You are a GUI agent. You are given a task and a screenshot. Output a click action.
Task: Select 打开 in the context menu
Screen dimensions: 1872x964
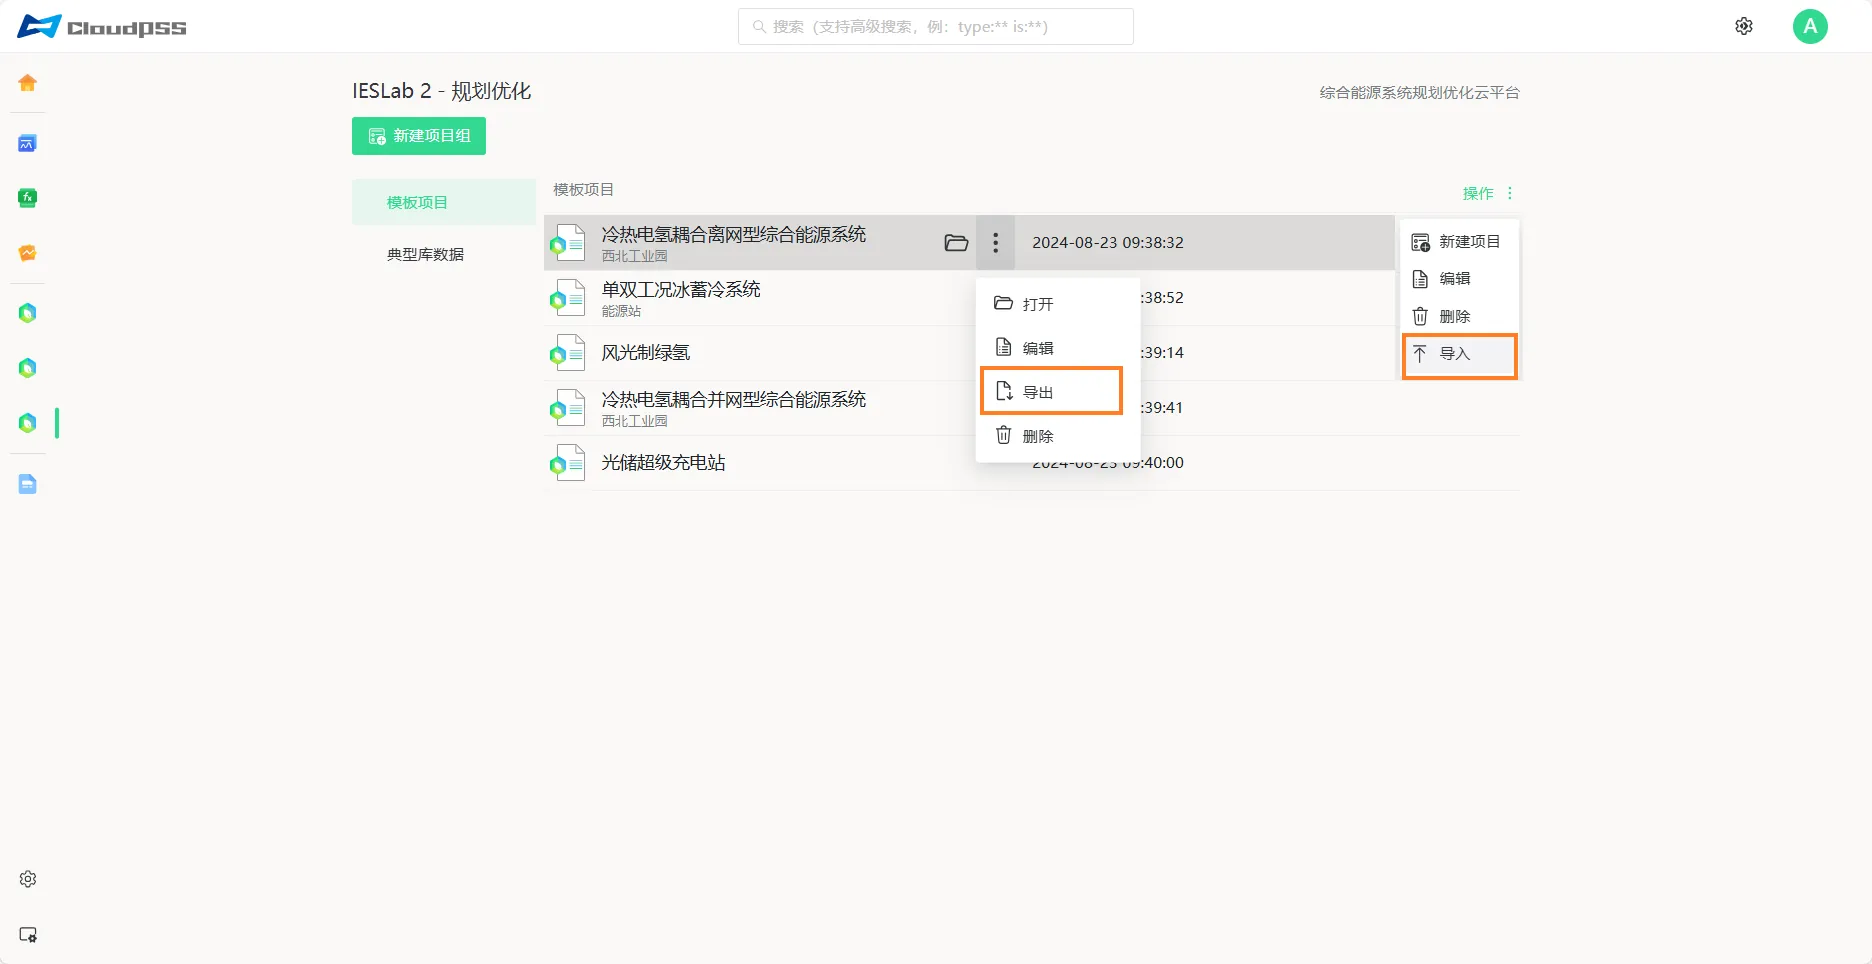coord(1058,304)
